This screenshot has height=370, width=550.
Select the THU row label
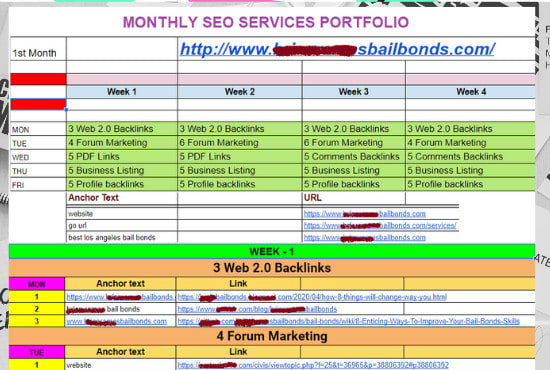38,171
